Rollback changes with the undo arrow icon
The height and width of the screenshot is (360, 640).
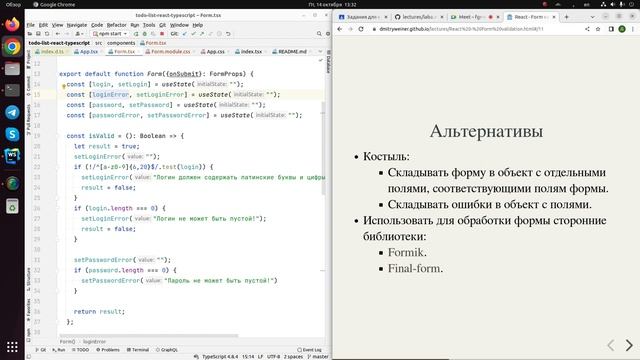pyautogui.click(x=228, y=34)
